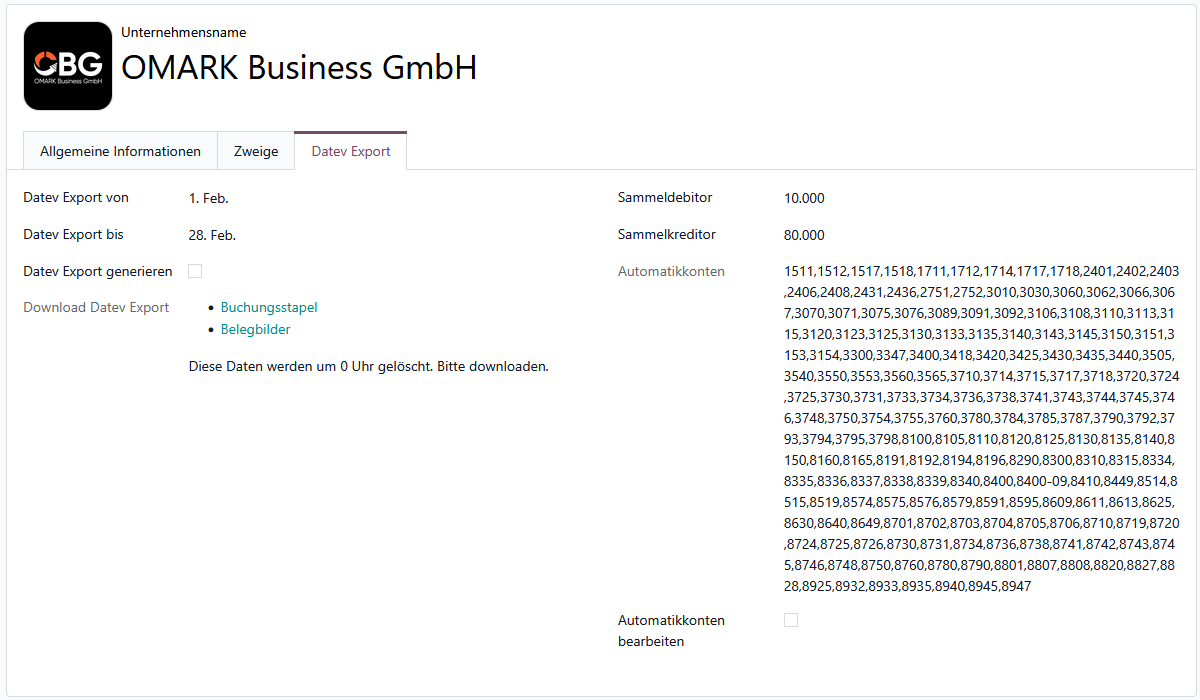1200x700 pixels.
Task: Enable the Datev Export generieren checkbox
Action: [195, 271]
